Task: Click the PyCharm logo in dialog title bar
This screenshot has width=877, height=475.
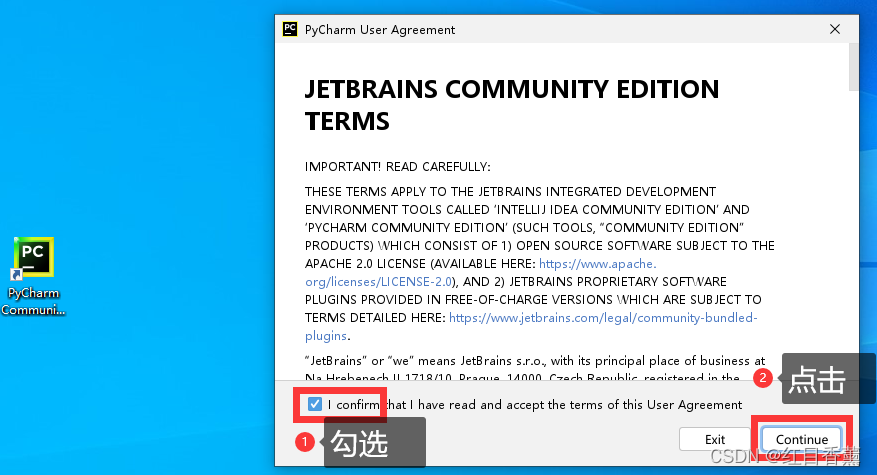Action: click(x=290, y=29)
